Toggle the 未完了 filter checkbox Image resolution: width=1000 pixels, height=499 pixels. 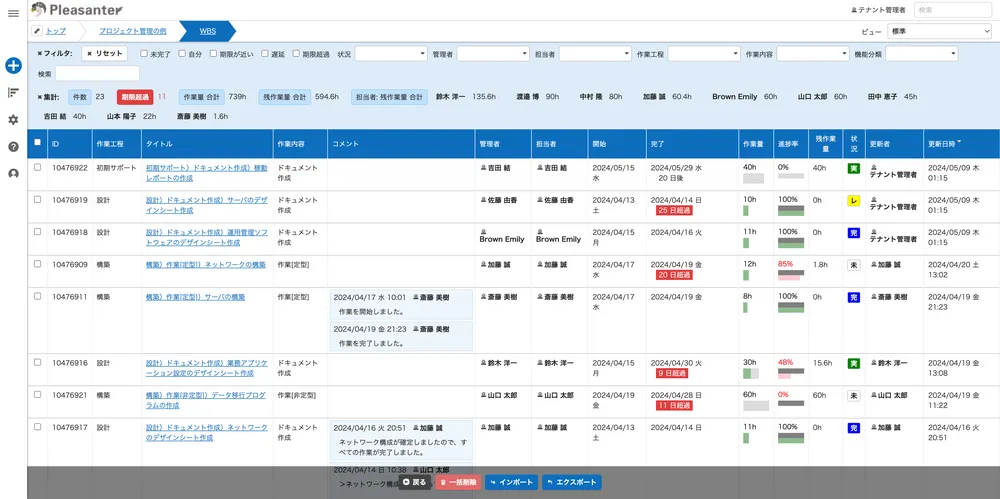144,54
